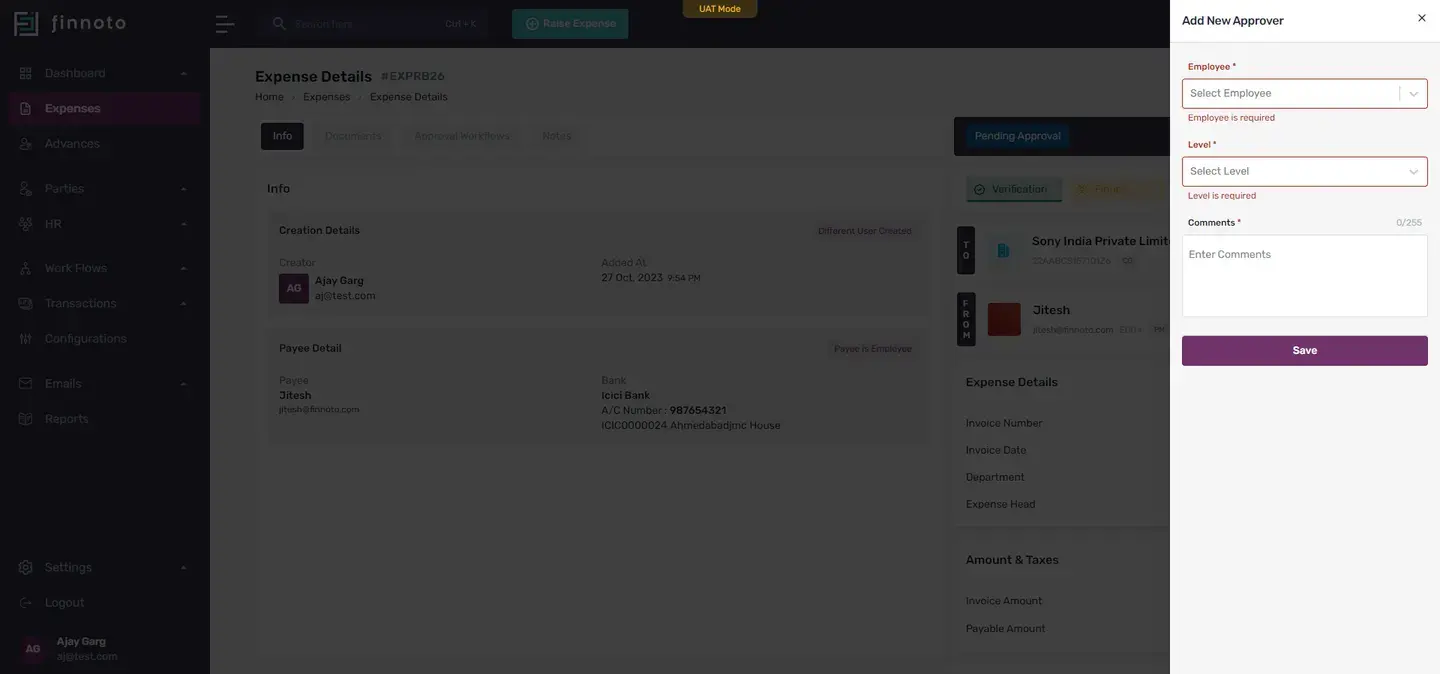Image resolution: width=1440 pixels, height=674 pixels.
Task: Click the Settings gear icon
Action: (x=26, y=568)
